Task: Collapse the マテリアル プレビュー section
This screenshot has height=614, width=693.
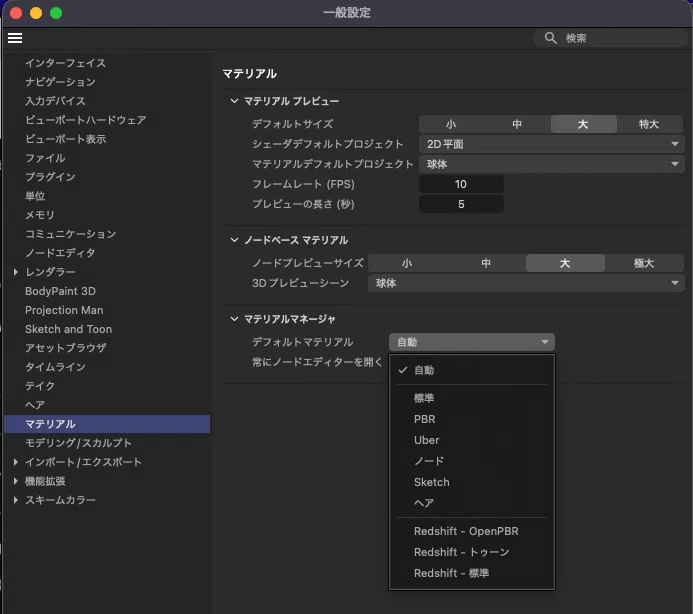Action: (235, 102)
